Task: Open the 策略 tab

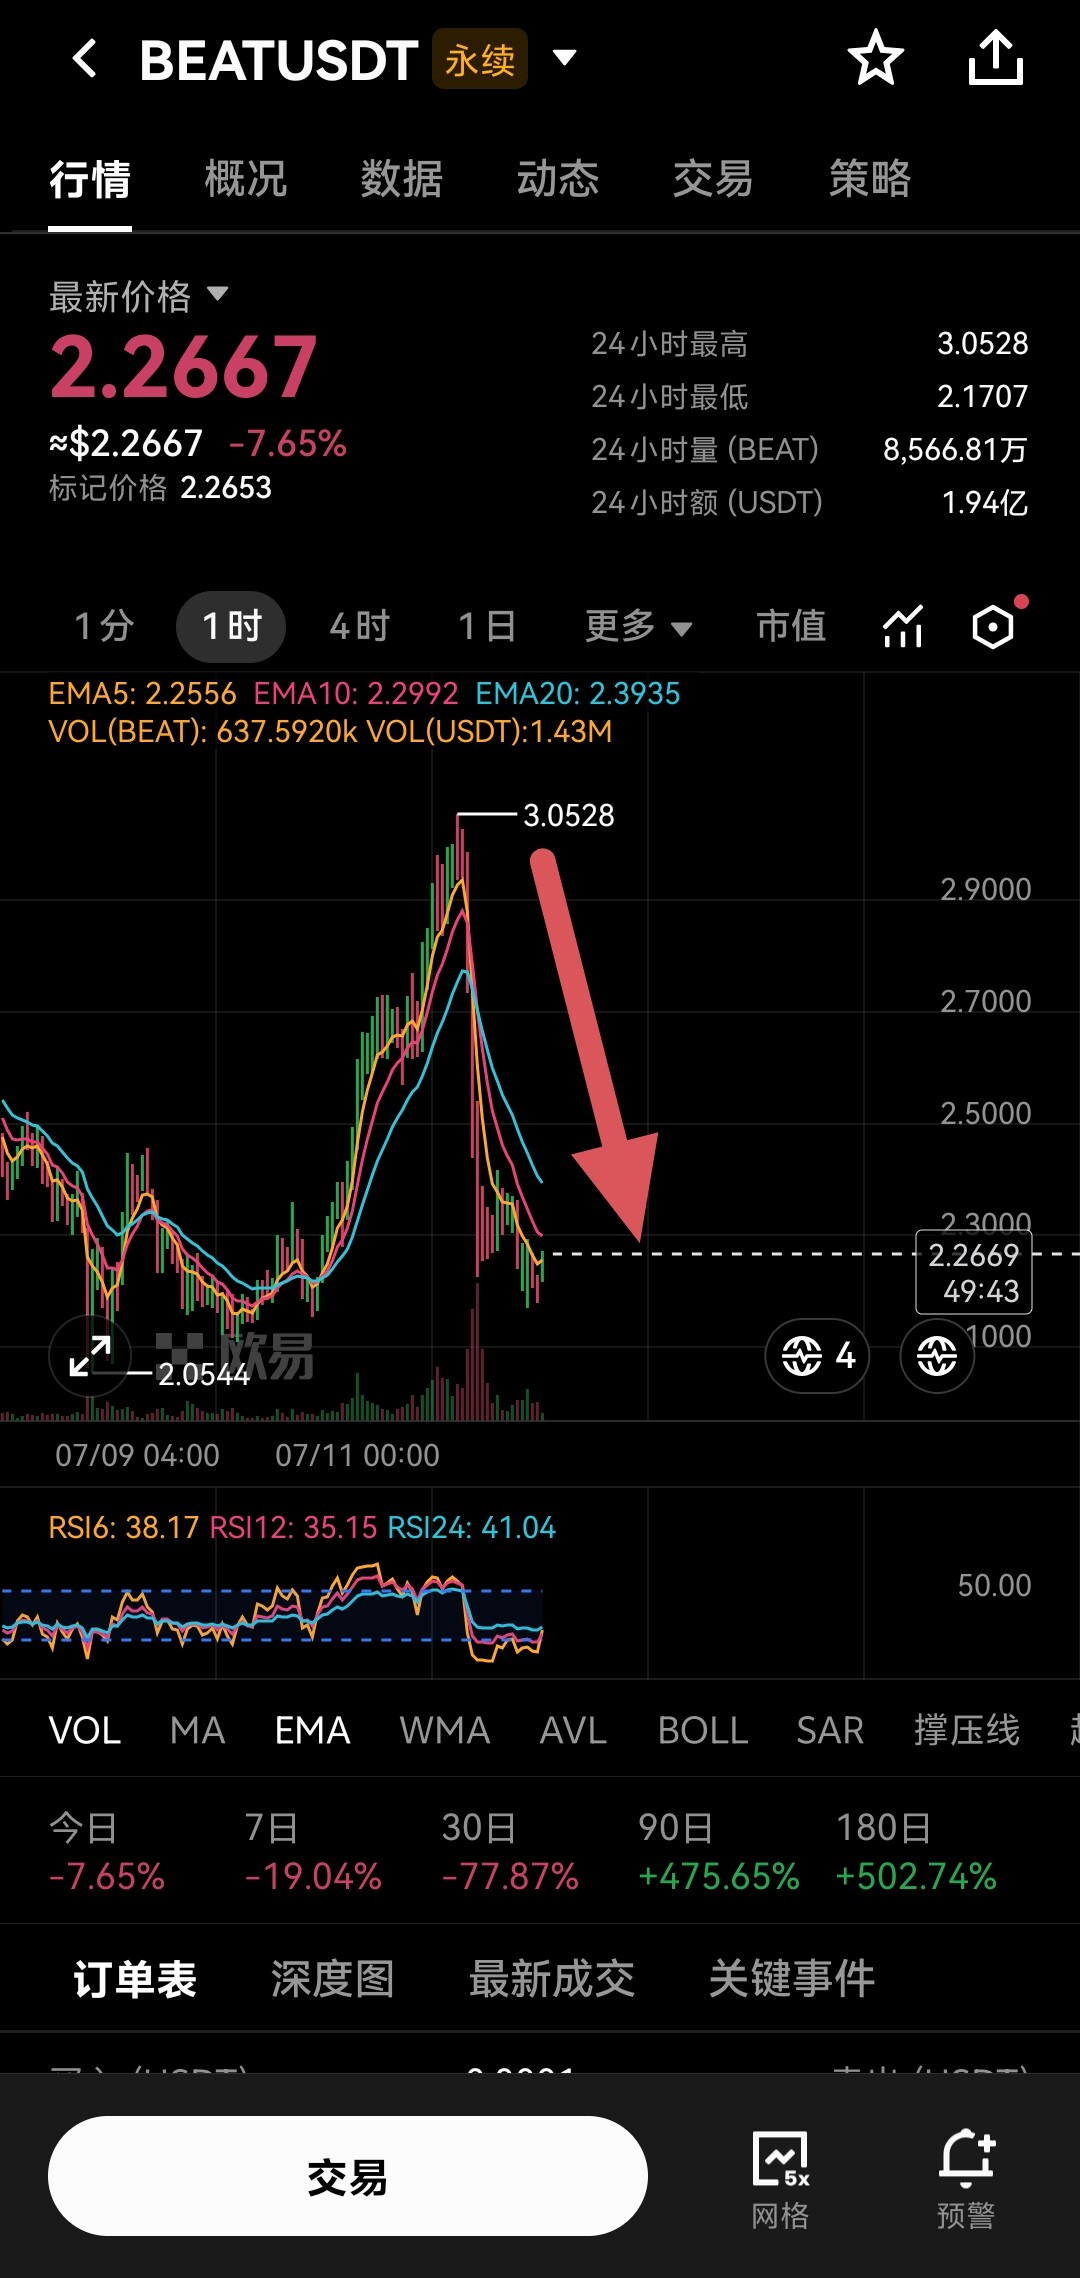Action: click(870, 180)
